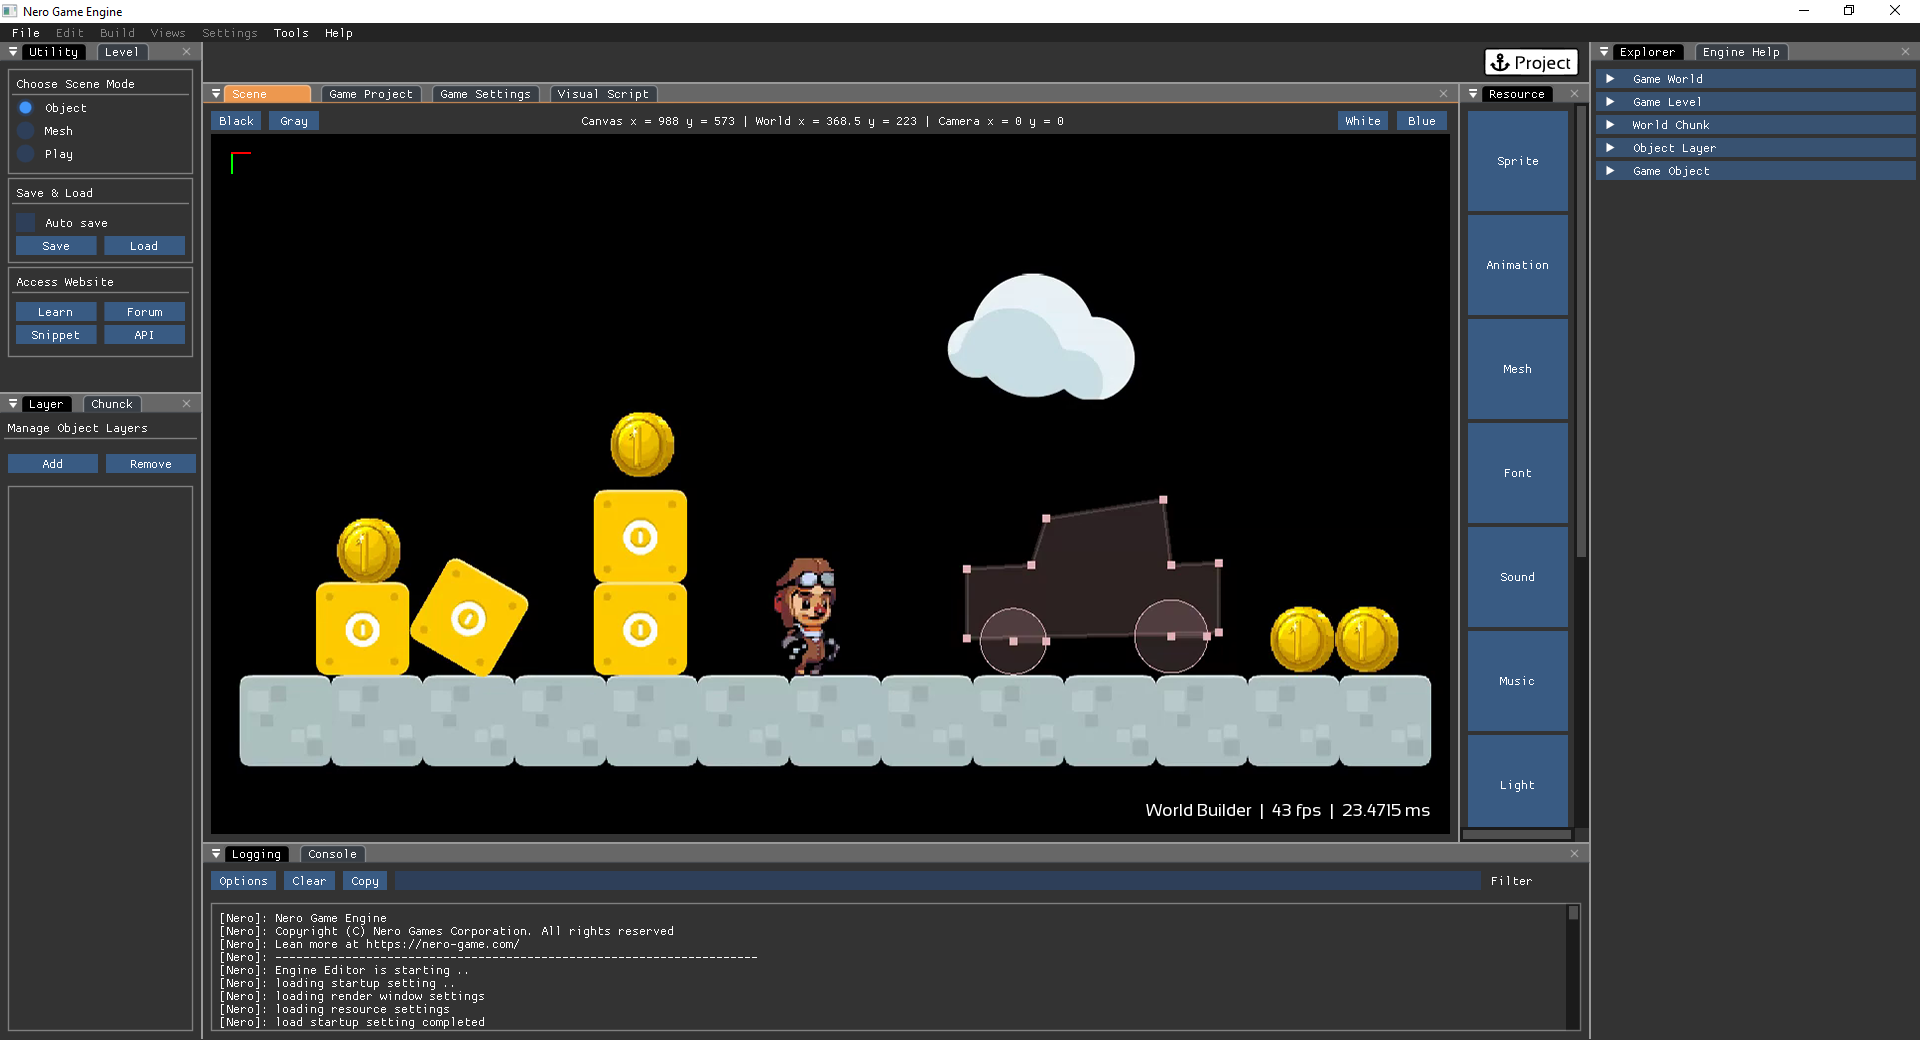This screenshot has width=1920, height=1040.
Task: Close the Layer panel with its X
Action: click(x=186, y=404)
